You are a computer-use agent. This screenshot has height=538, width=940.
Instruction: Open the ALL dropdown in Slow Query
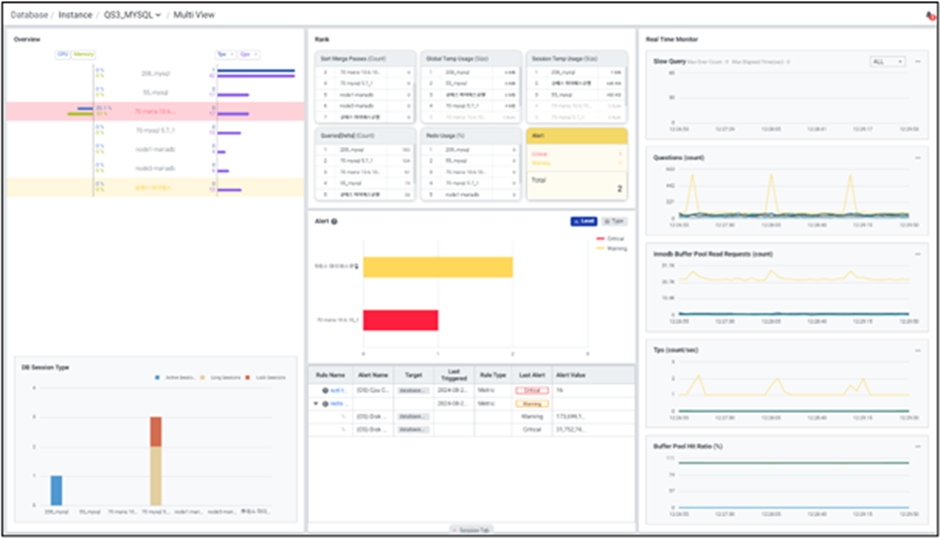pyautogui.click(x=887, y=62)
